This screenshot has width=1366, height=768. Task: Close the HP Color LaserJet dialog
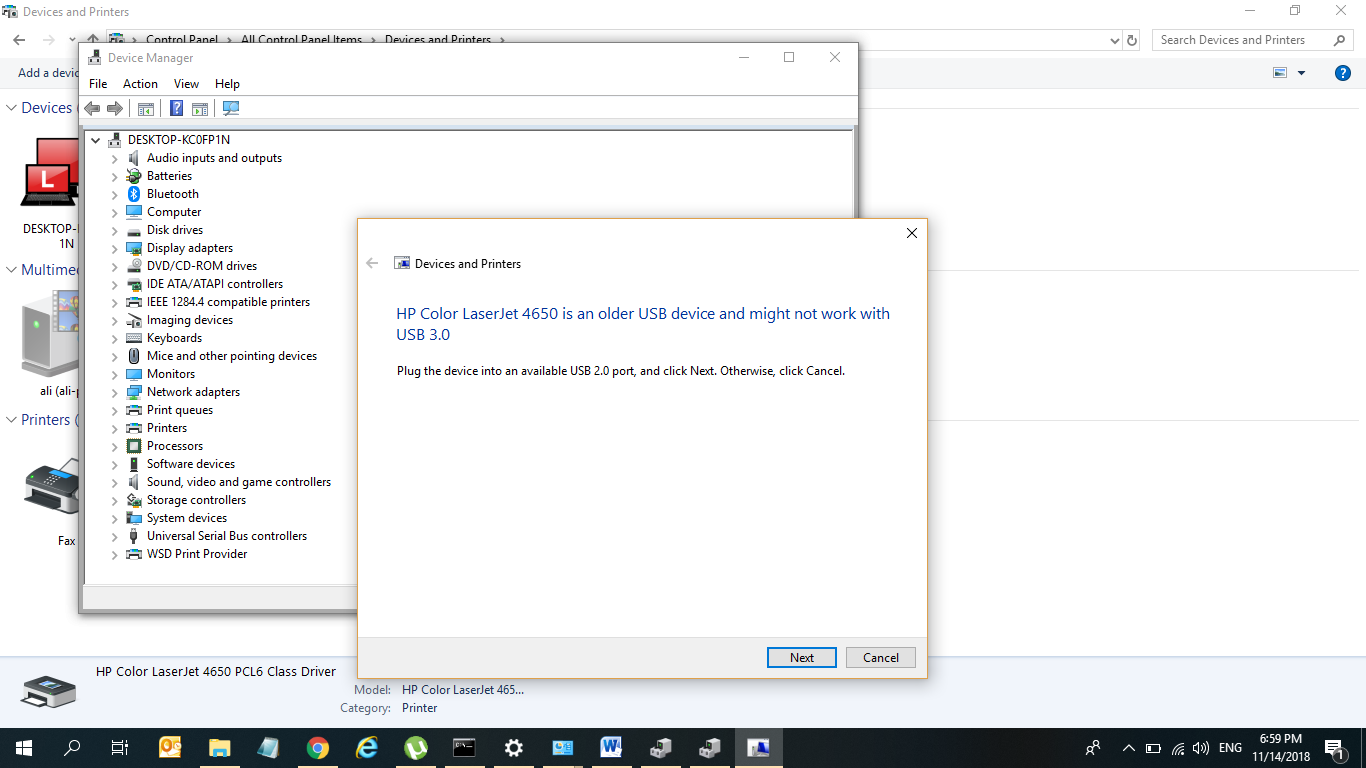point(911,233)
